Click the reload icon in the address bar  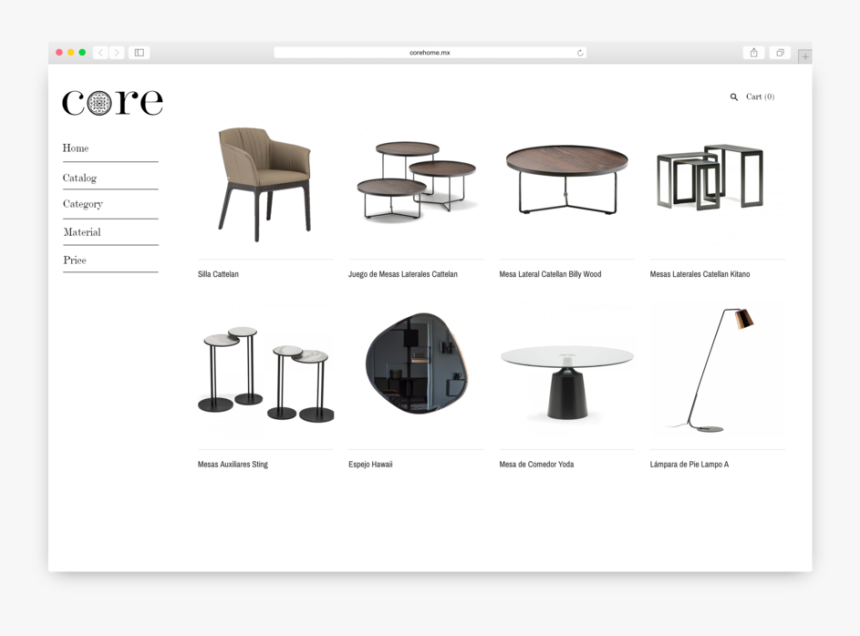(578, 53)
